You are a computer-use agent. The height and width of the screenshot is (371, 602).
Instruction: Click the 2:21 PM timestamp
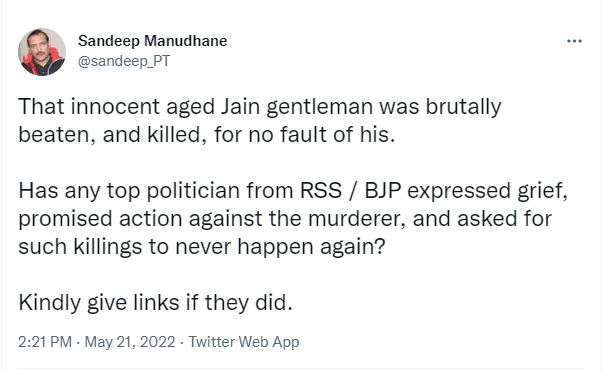[45, 341]
